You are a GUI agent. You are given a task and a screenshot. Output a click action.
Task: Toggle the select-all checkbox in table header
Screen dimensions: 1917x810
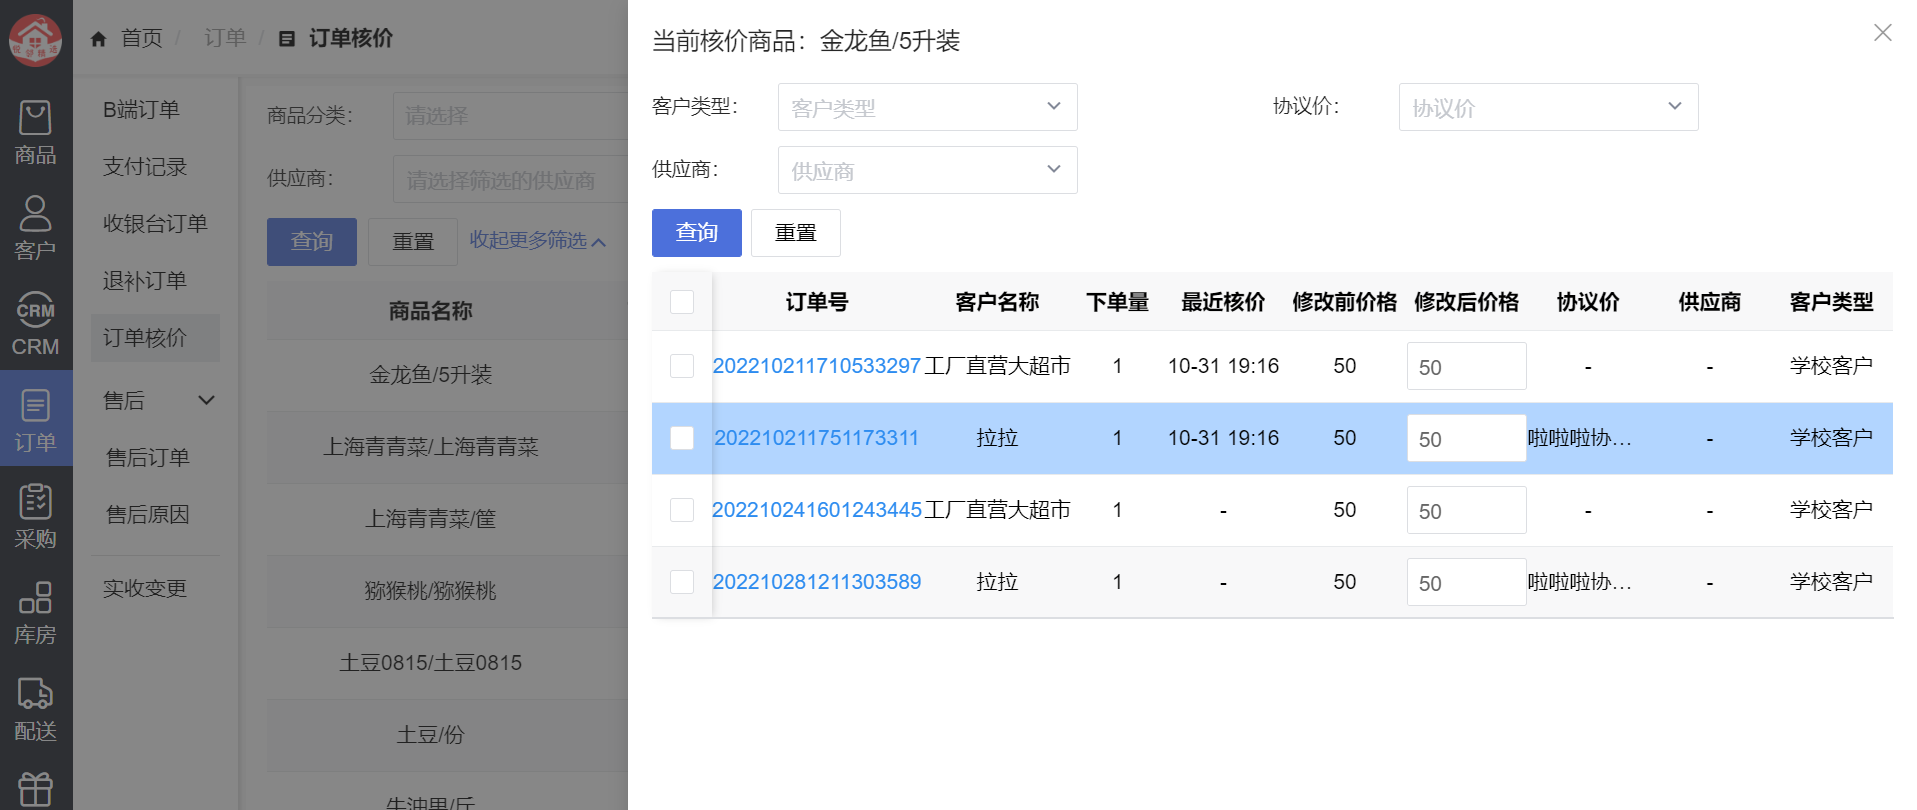click(x=682, y=302)
